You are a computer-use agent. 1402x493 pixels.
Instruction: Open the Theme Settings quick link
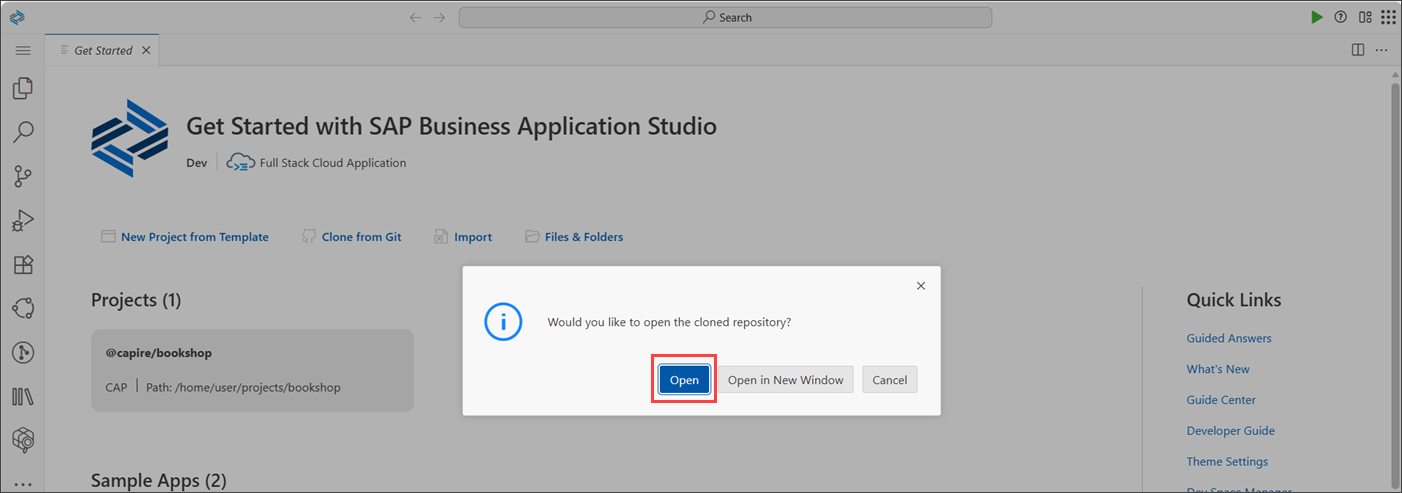[1227, 462]
